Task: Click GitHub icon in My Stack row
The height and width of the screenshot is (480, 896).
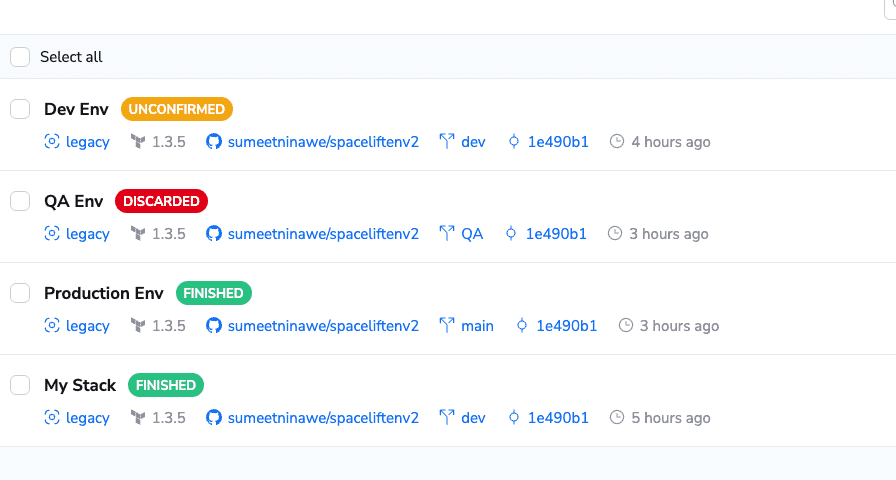Action: (x=214, y=417)
